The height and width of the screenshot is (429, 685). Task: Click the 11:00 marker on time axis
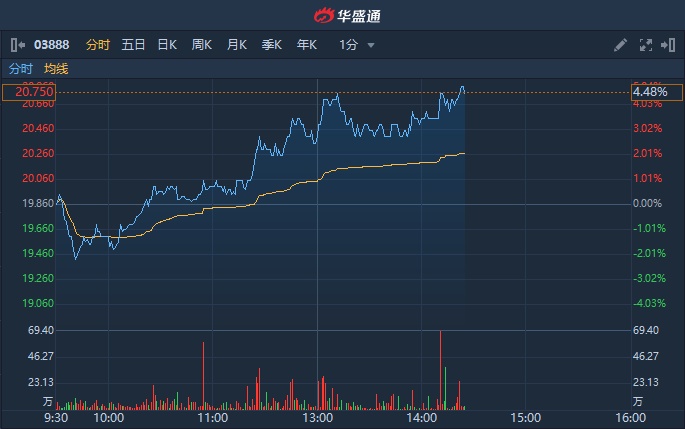point(213,417)
